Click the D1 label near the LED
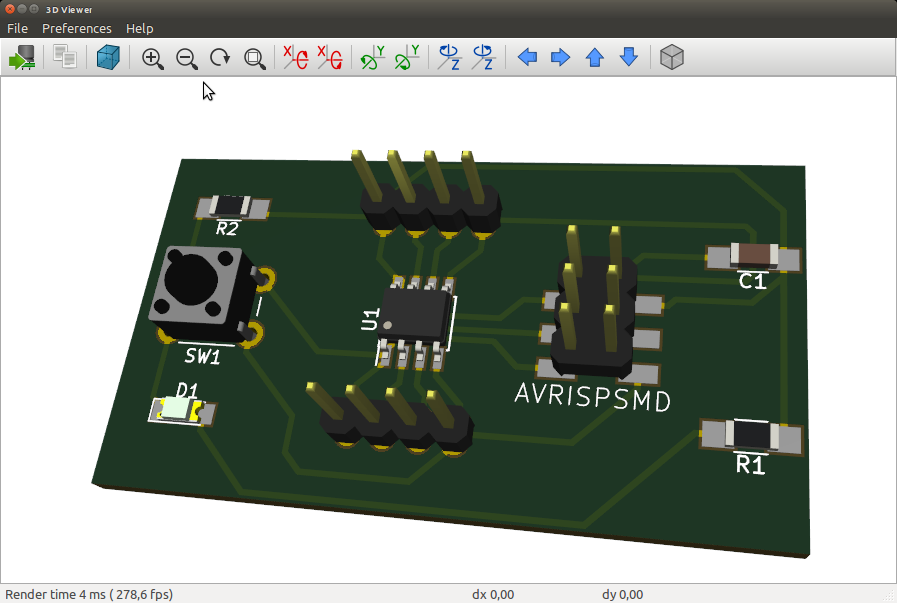 click(x=187, y=391)
